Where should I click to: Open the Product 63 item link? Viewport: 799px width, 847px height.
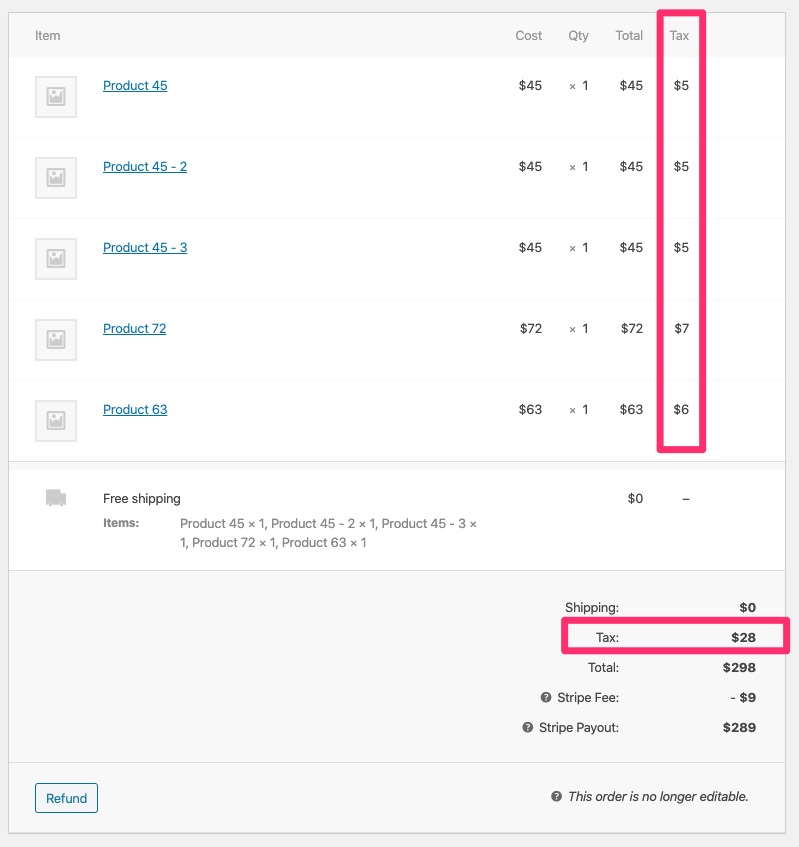pos(134,409)
